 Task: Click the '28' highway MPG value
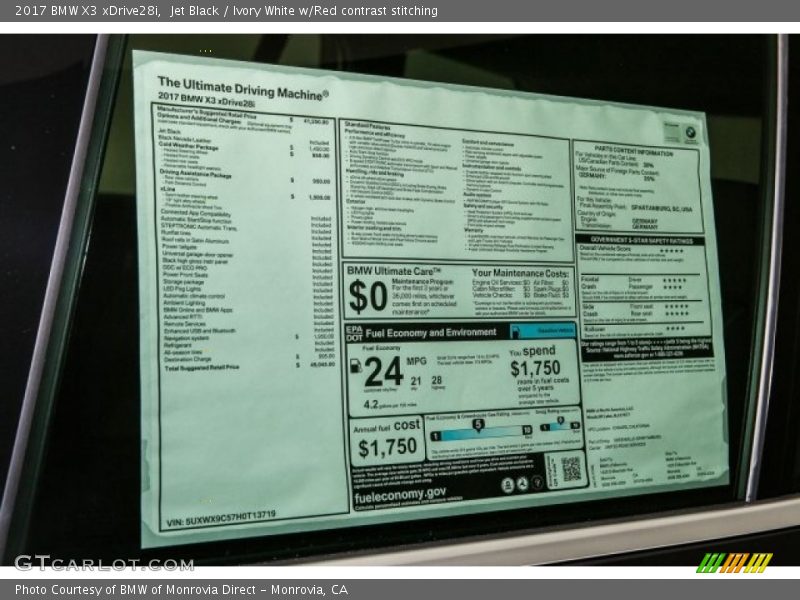tap(437, 380)
